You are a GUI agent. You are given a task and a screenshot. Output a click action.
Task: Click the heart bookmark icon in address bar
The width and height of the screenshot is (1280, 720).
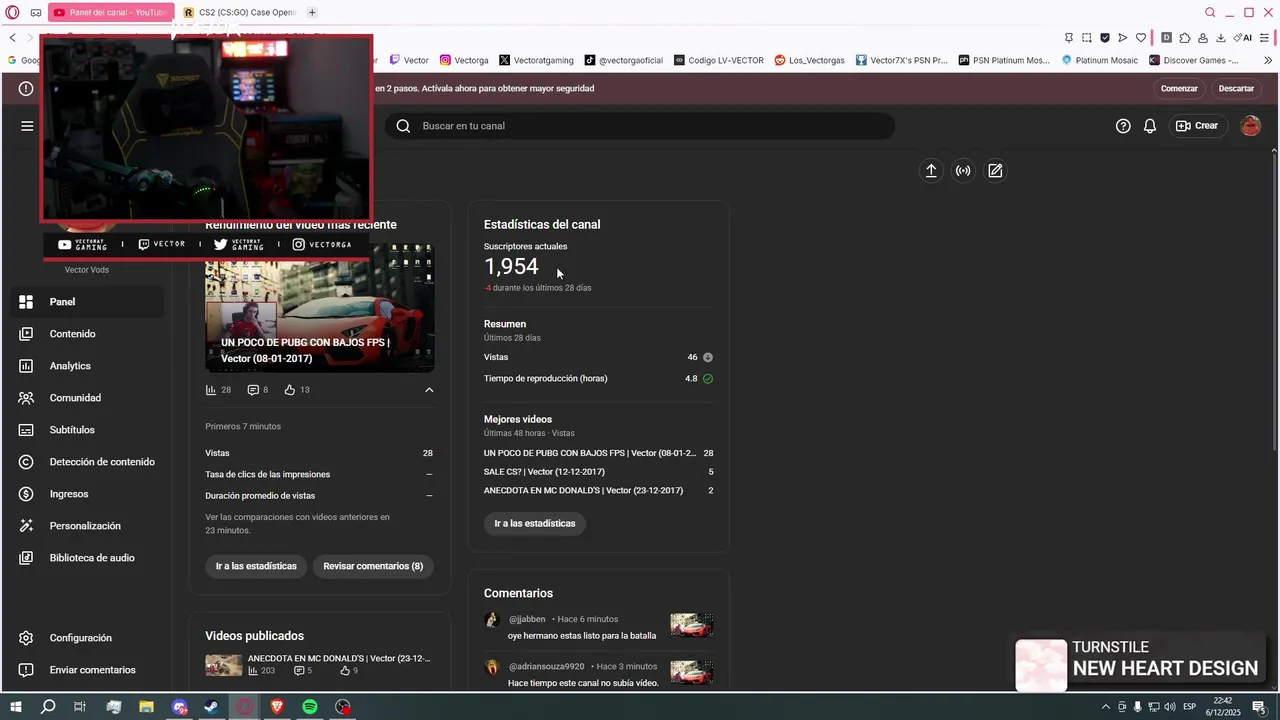[1141, 38]
